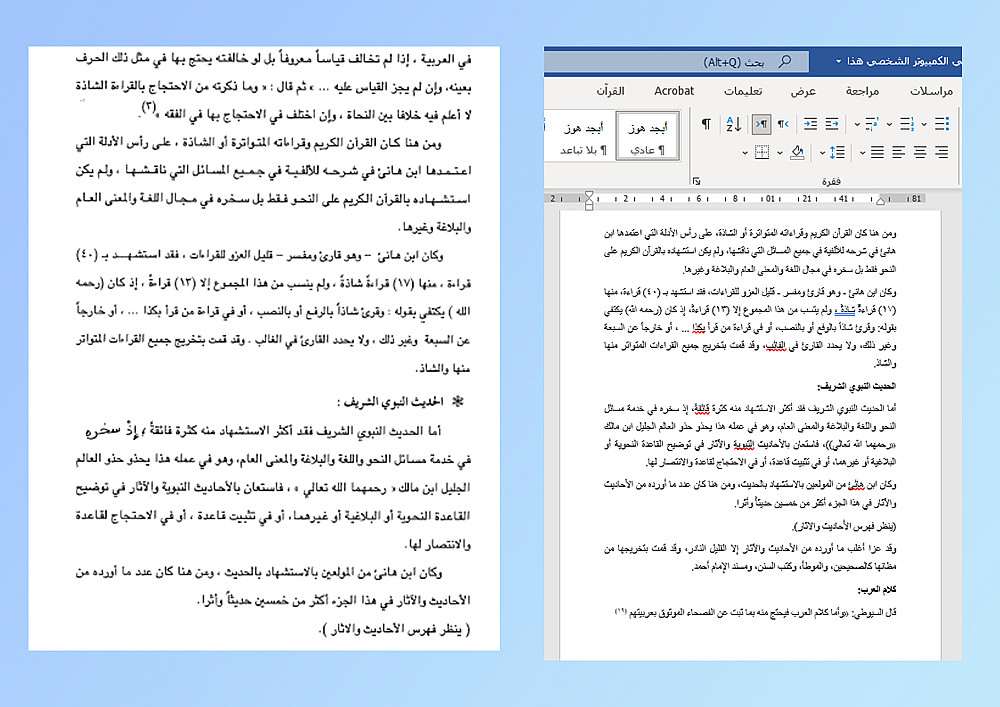The image size is (1000, 707).
Task: Click footnote reference (١) in Word document
Action: (x=621, y=611)
